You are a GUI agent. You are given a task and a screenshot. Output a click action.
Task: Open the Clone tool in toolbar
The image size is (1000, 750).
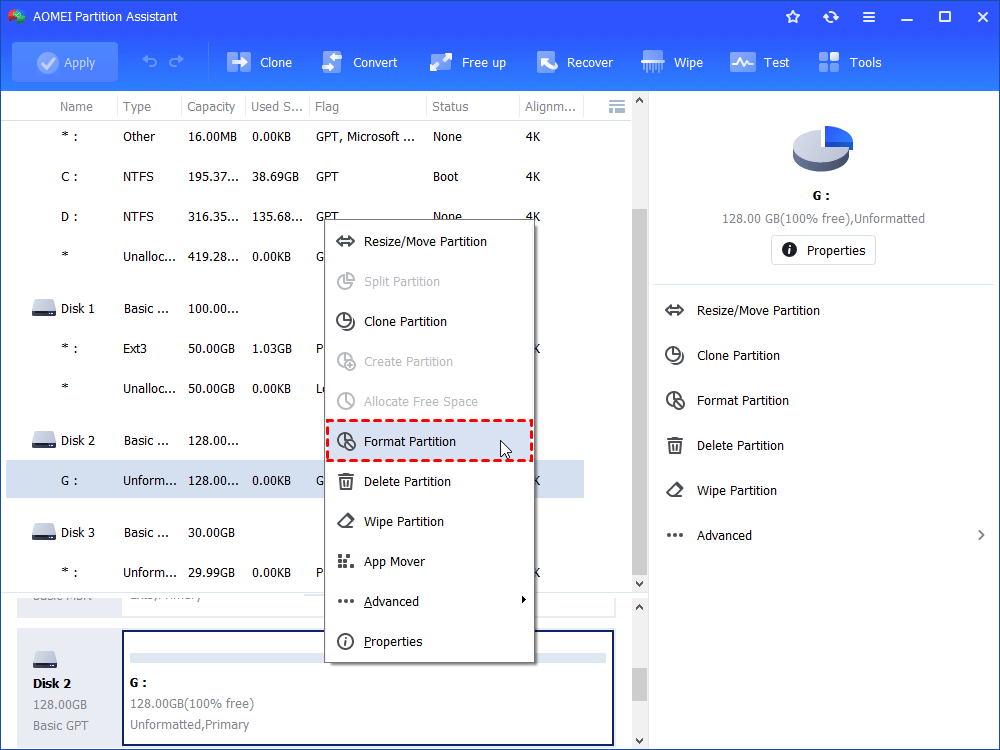pyautogui.click(x=260, y=62)
